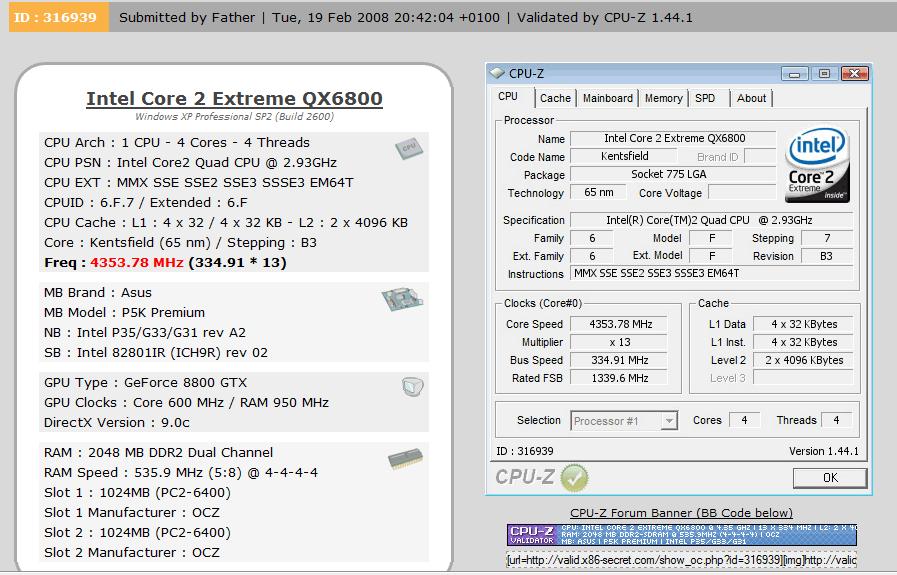
Task: Click the Multiplier value x 13
Action: click(x=620, y=342)
